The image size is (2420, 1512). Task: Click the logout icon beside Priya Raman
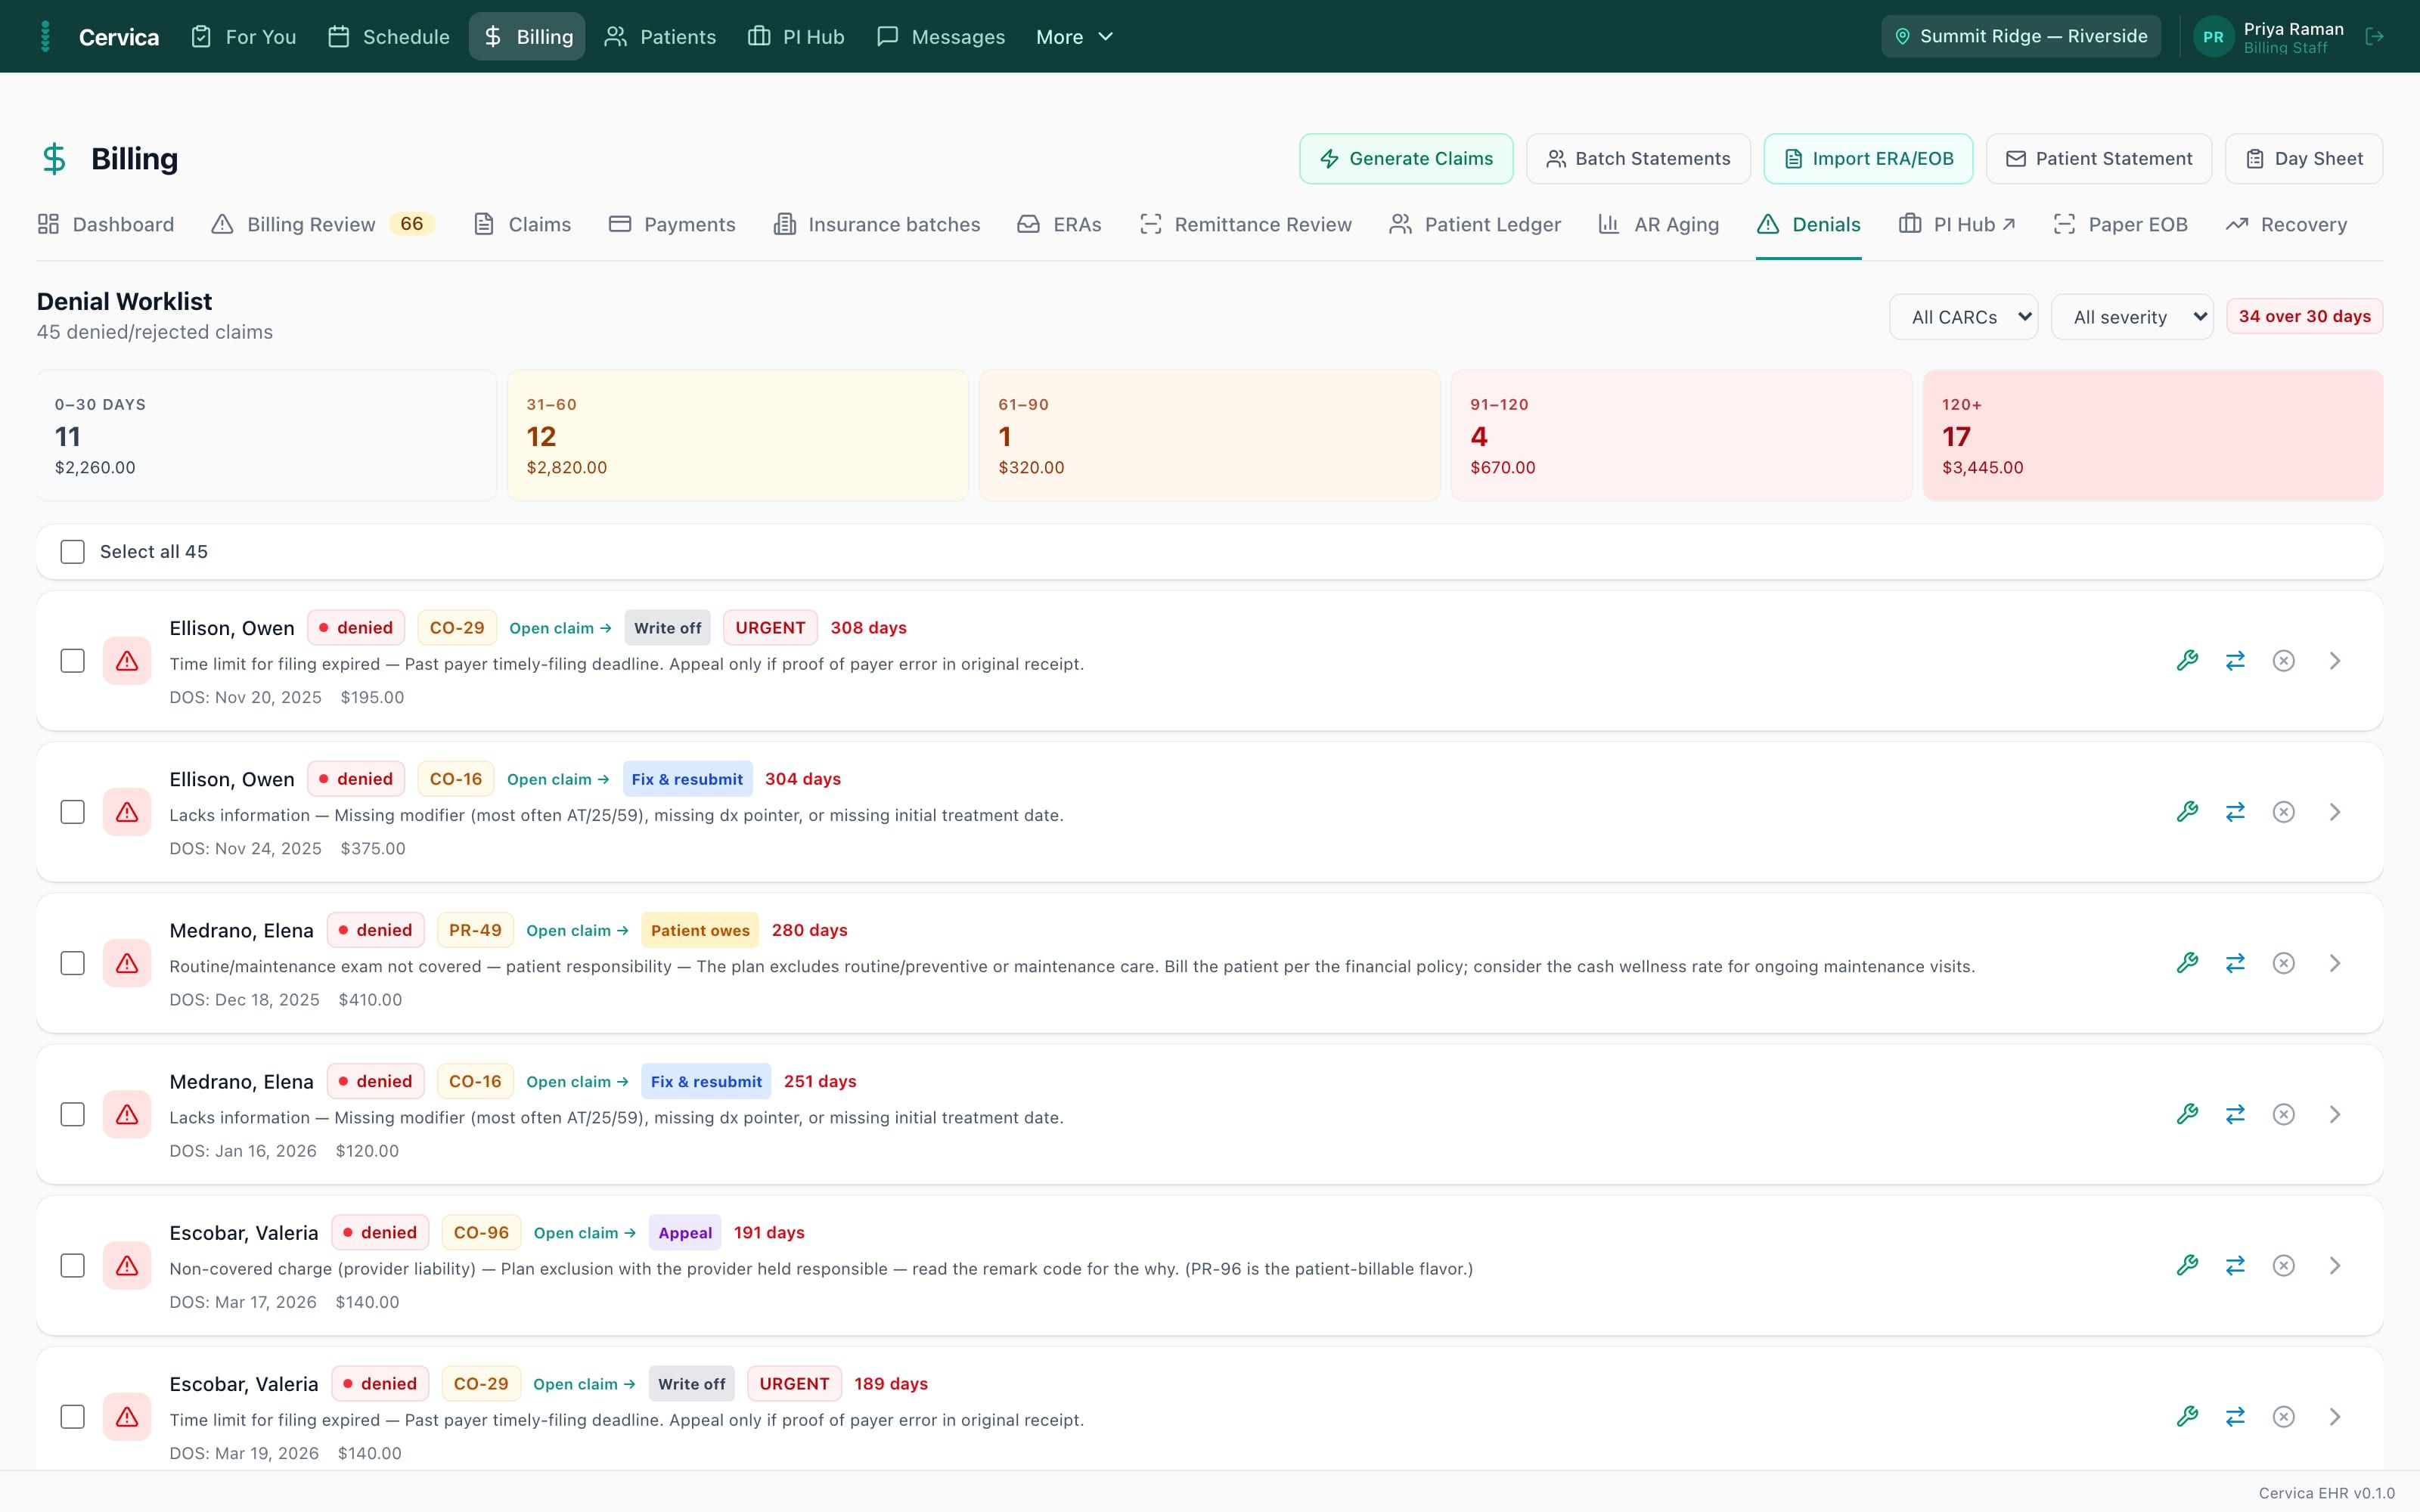point(2374,37)
